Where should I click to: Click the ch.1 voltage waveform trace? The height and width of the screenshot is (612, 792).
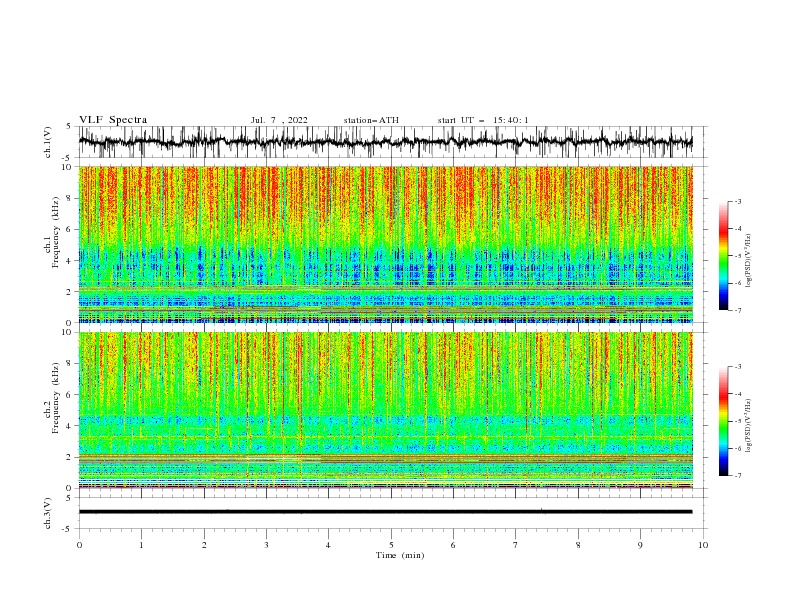(385, 142)
